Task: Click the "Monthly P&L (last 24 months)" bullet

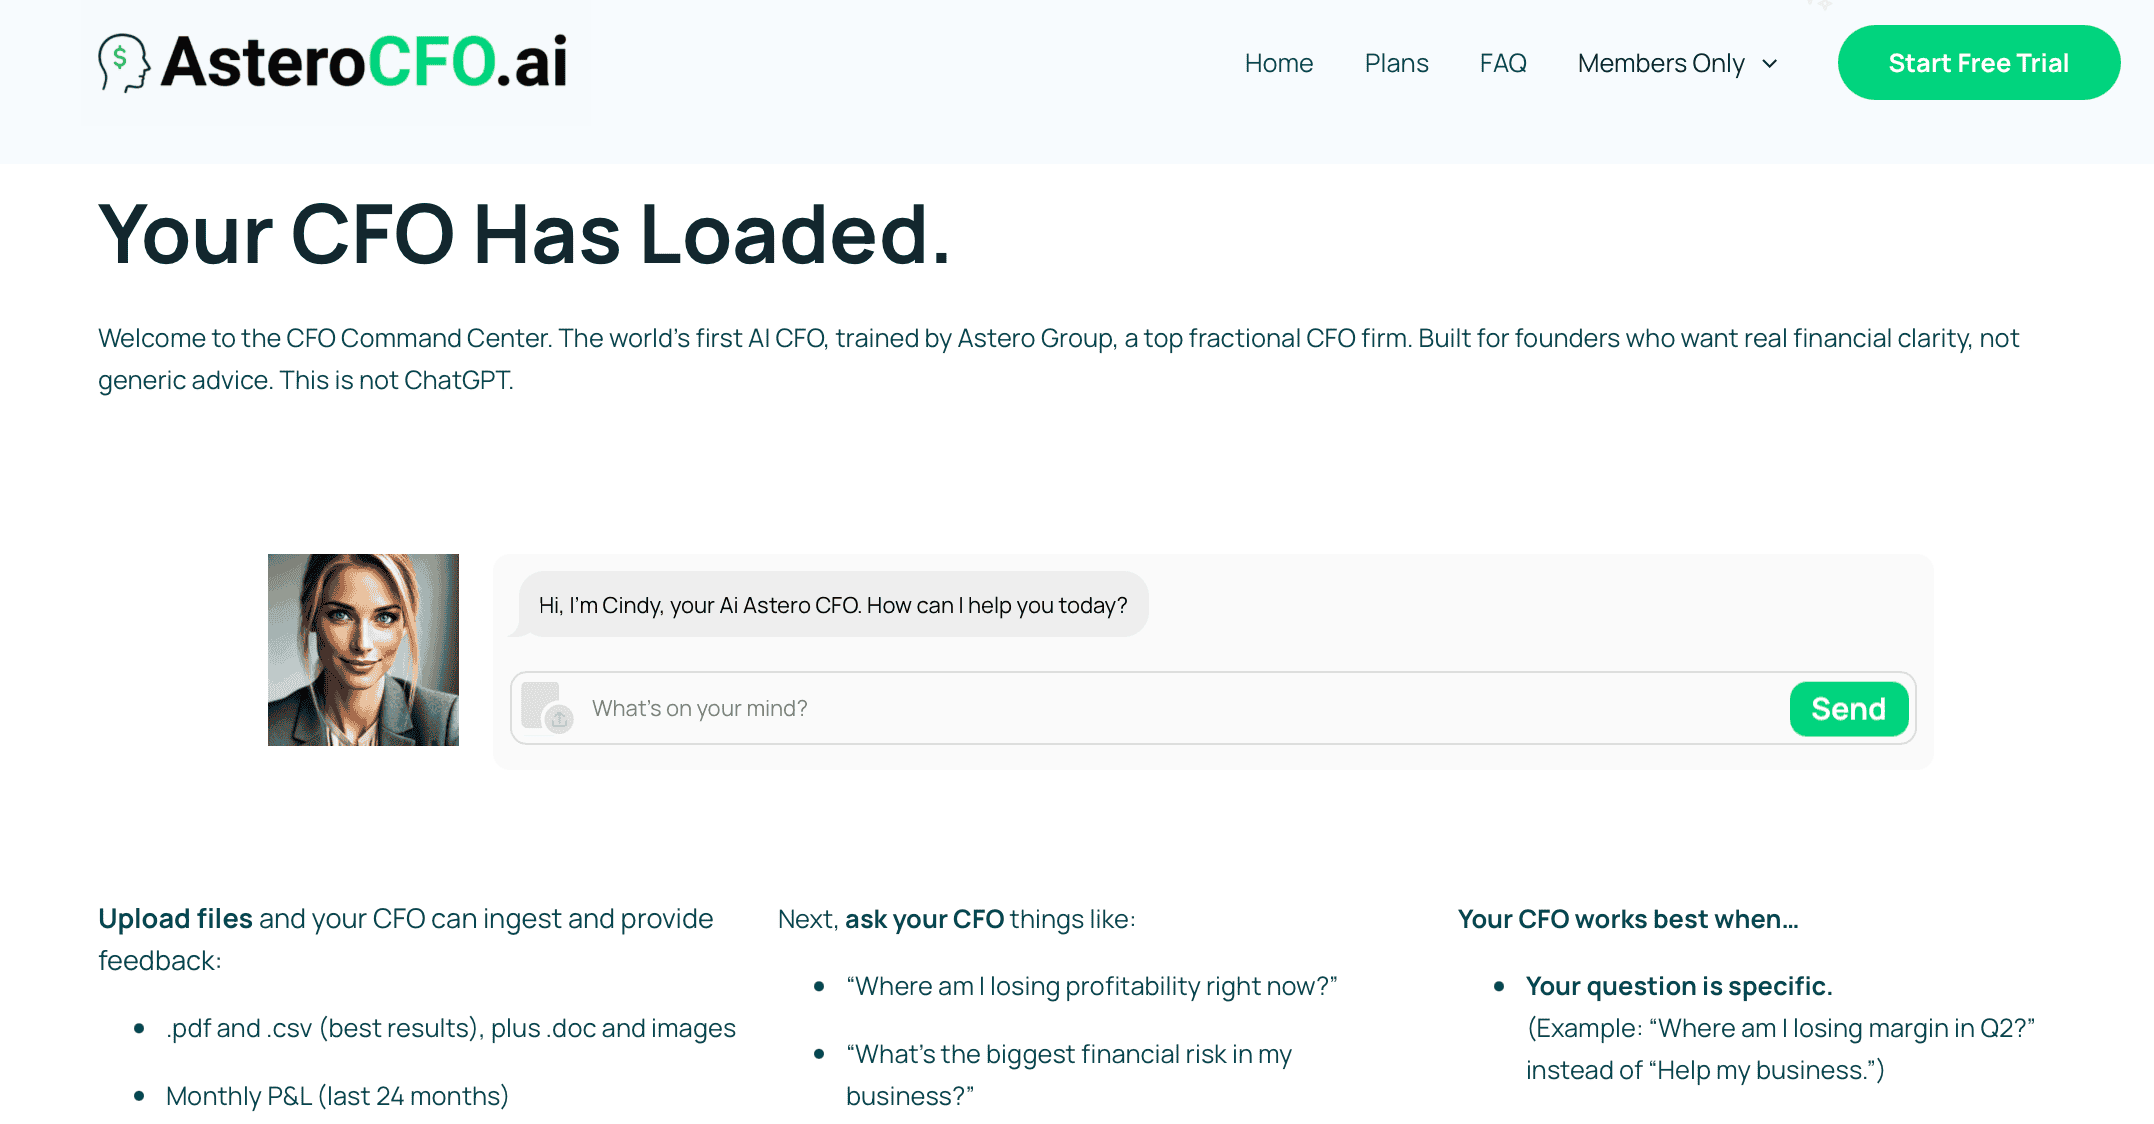Action: coord(337,1096)
